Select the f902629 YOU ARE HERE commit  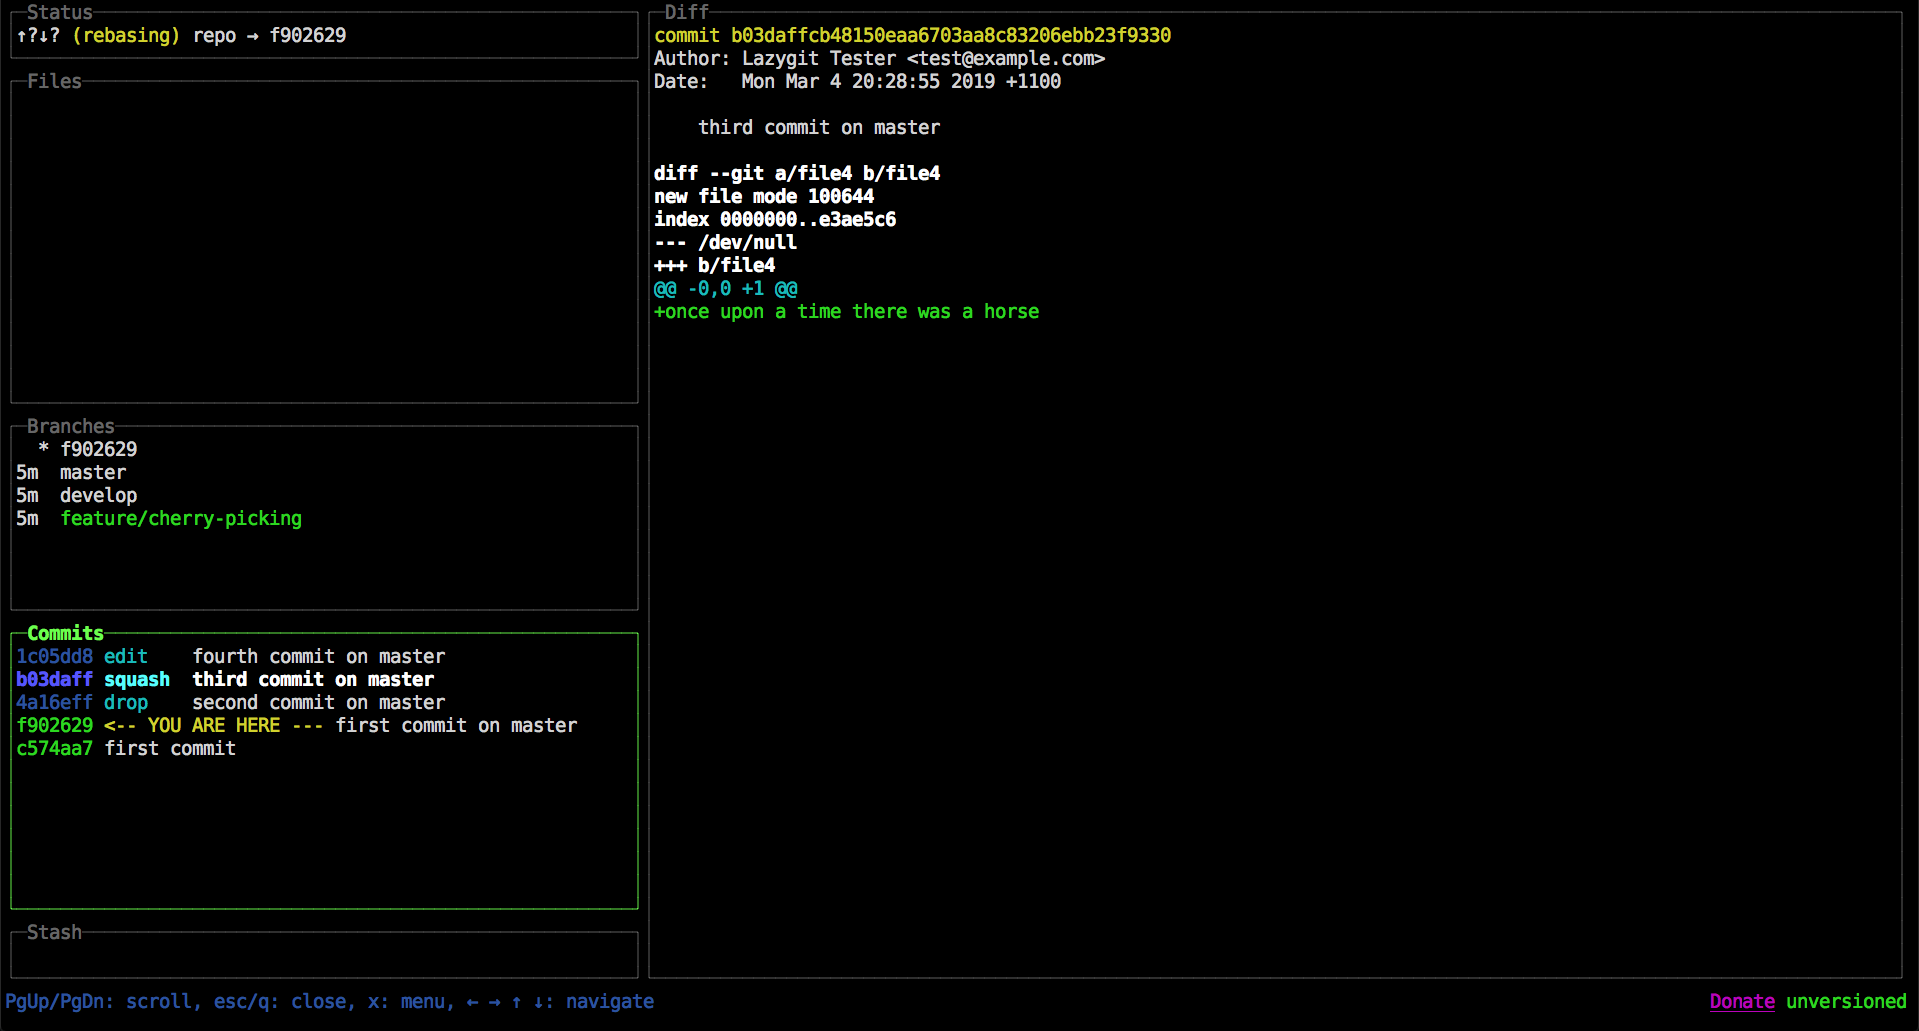coord(324,725)
